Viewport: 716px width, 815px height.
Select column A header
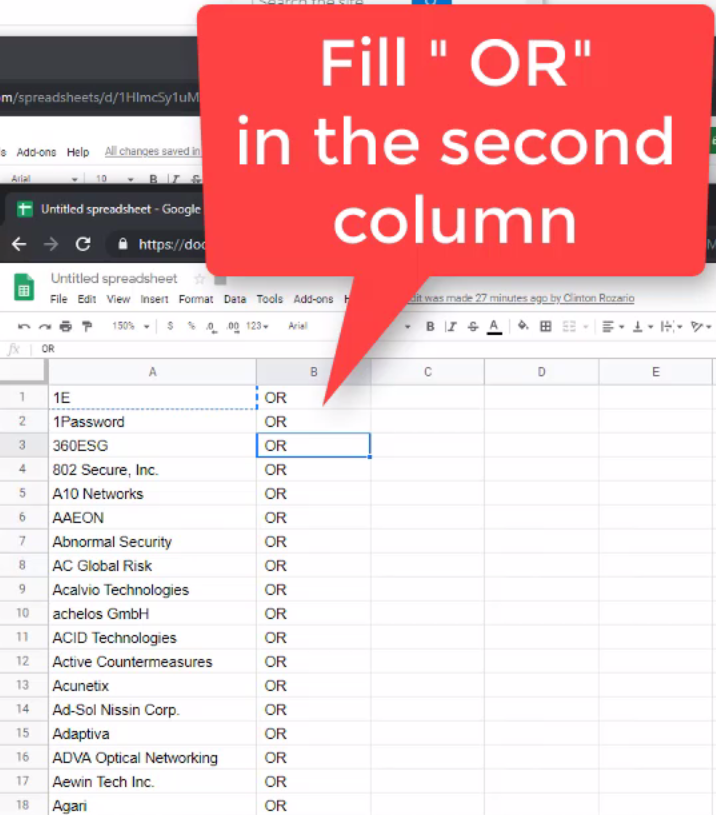tap(152, 372)
